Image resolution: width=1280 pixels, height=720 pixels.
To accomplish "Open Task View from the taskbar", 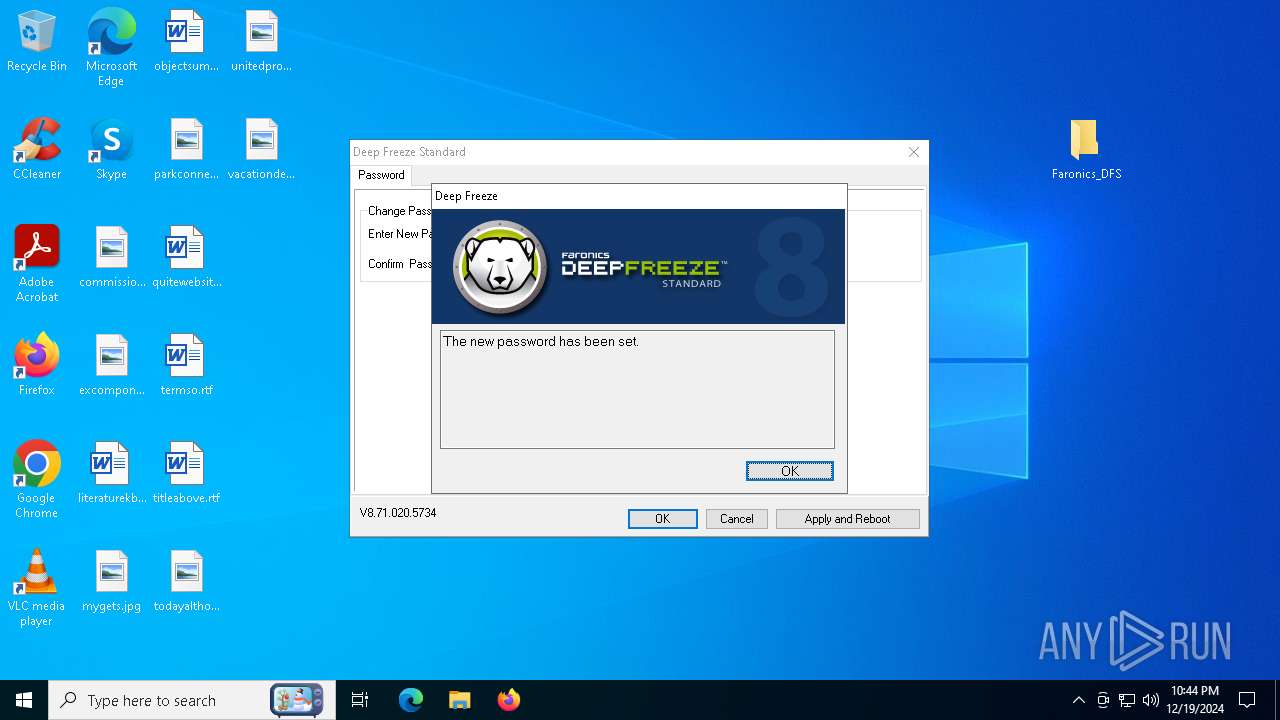I will (x=360, y=700).
